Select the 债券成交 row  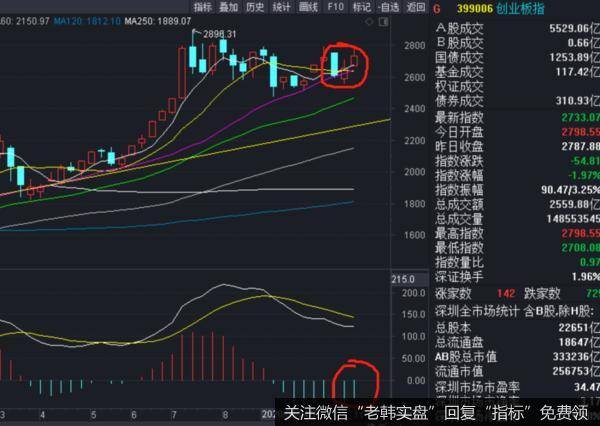517,101
